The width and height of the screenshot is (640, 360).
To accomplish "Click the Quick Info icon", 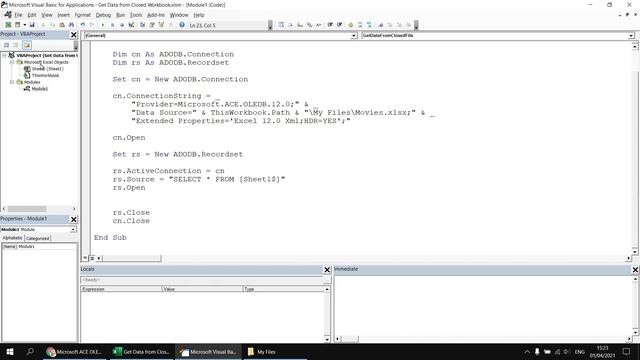I will (x=300, y=25).
